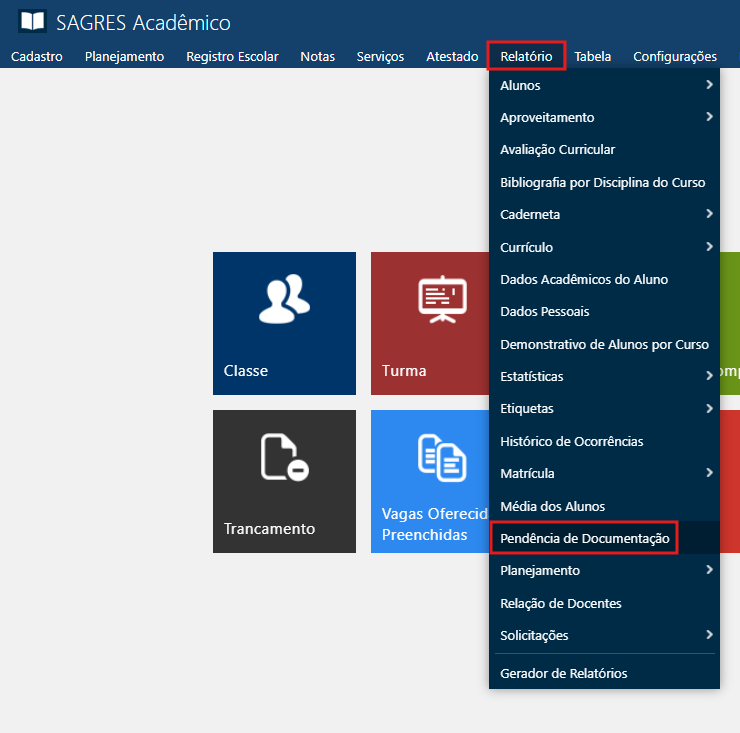The width and height of the screenshot is (740, 733).
Task: Open the Cadastro menu
Action: point(37,57)
